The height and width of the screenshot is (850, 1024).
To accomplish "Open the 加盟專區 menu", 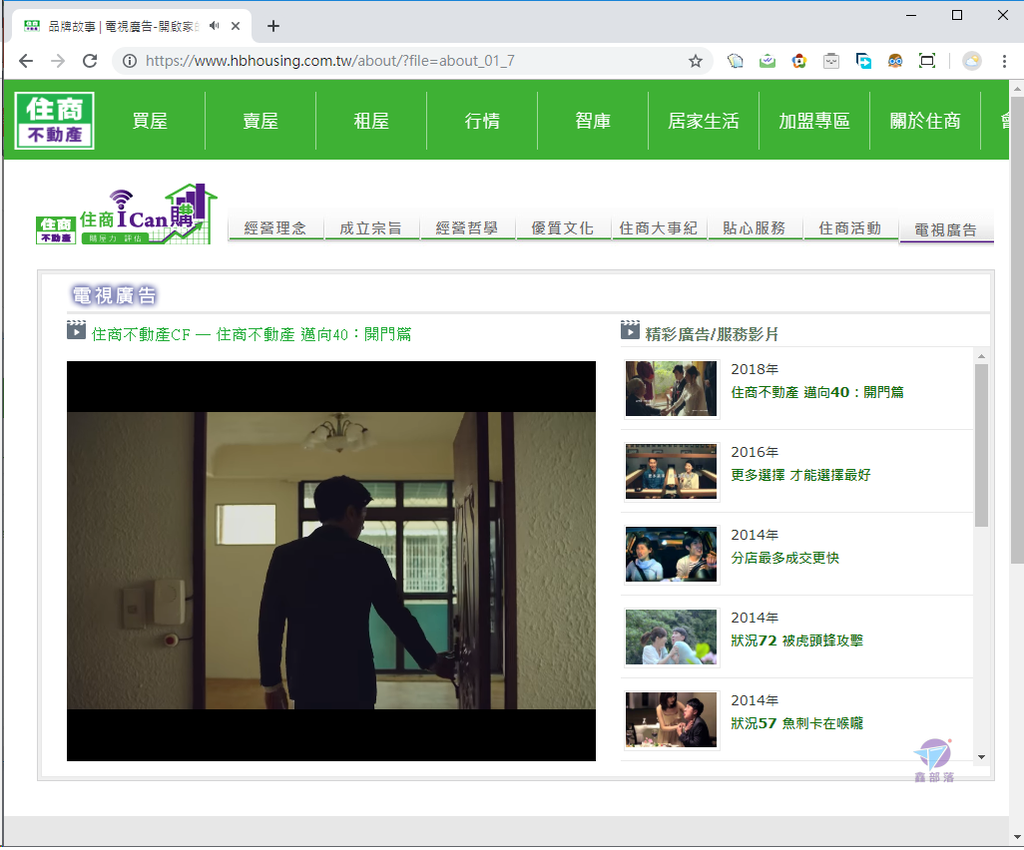I will pos(814,121).
